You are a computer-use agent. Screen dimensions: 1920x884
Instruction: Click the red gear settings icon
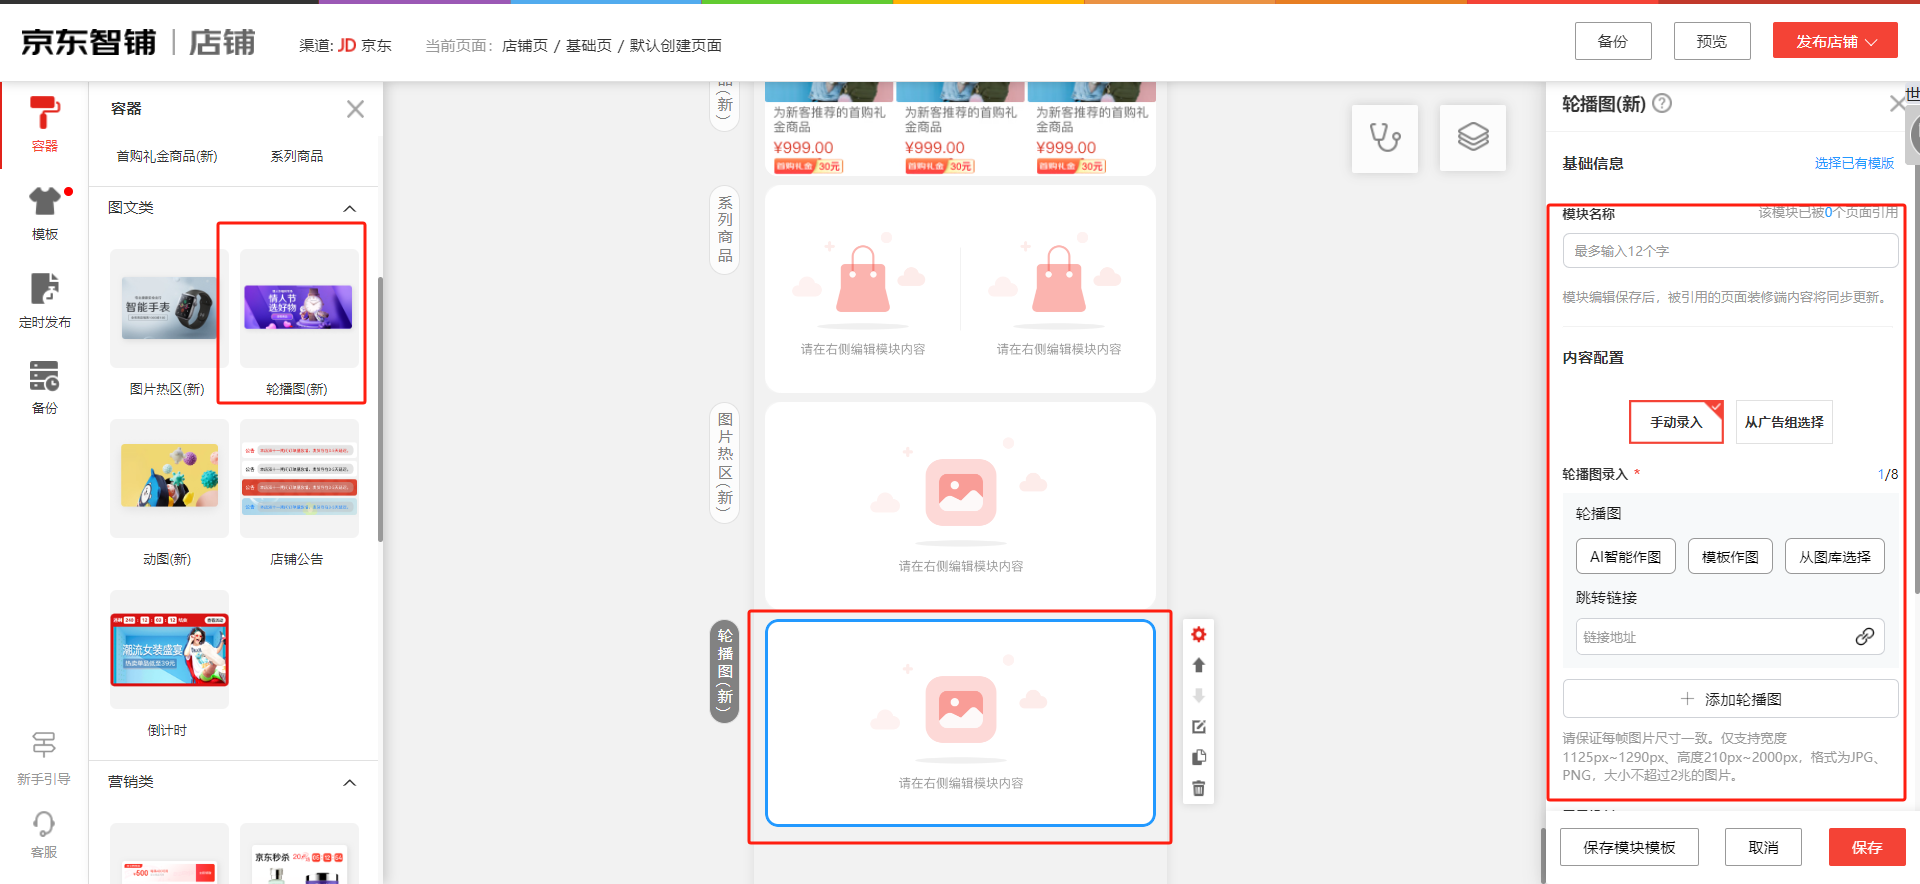coord(1198,634)
